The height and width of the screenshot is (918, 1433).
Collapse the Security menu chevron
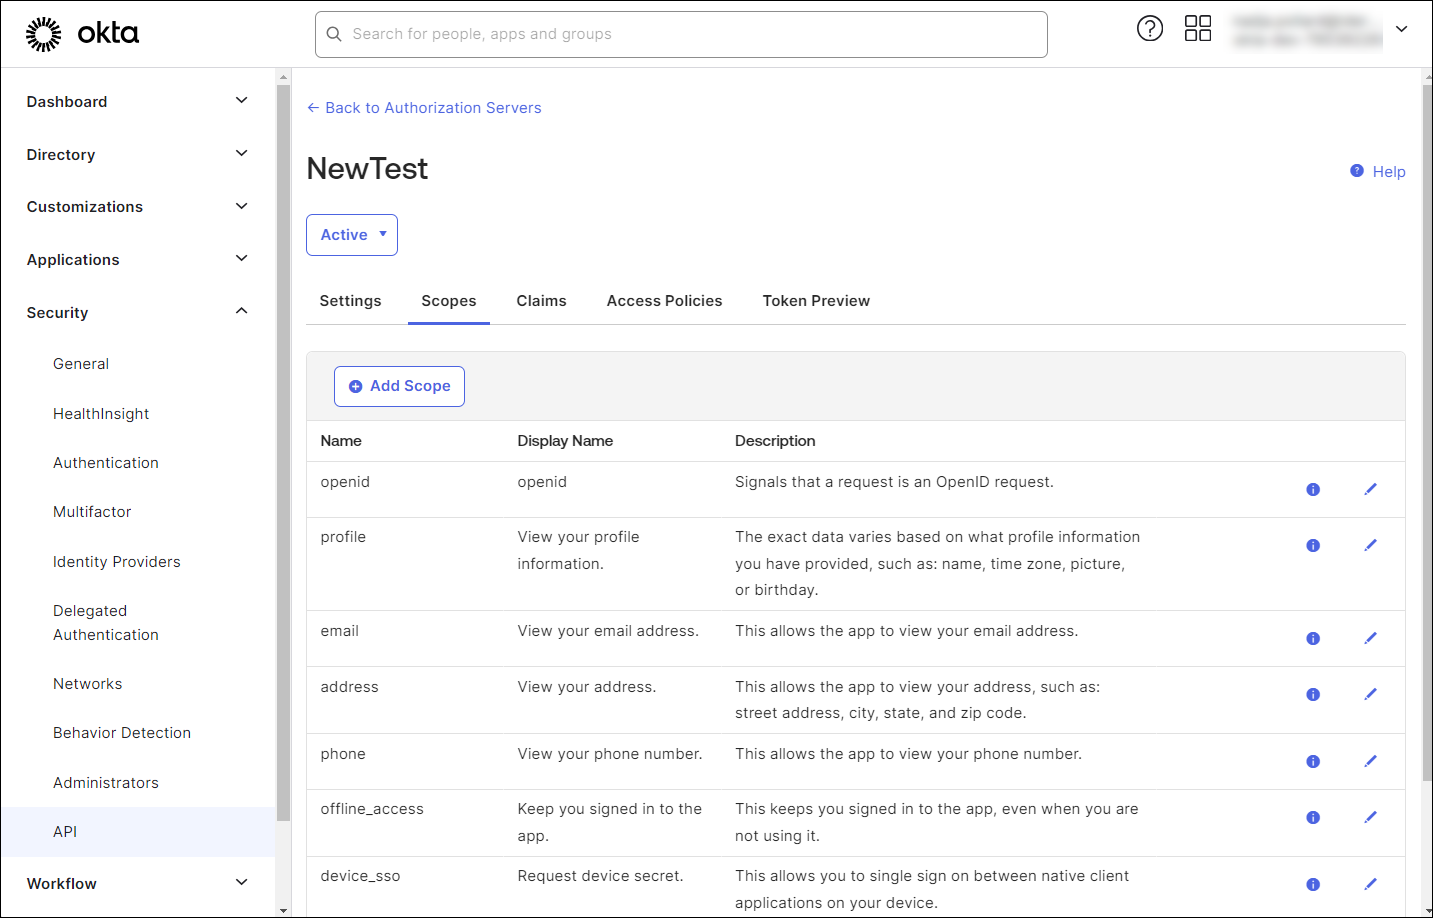point(241,311)
